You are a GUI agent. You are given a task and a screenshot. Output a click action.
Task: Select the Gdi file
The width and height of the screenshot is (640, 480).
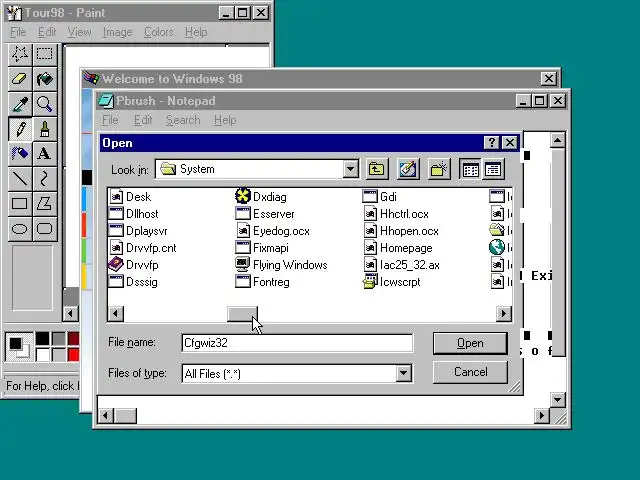pyautogui.click(x=380, y=197)
